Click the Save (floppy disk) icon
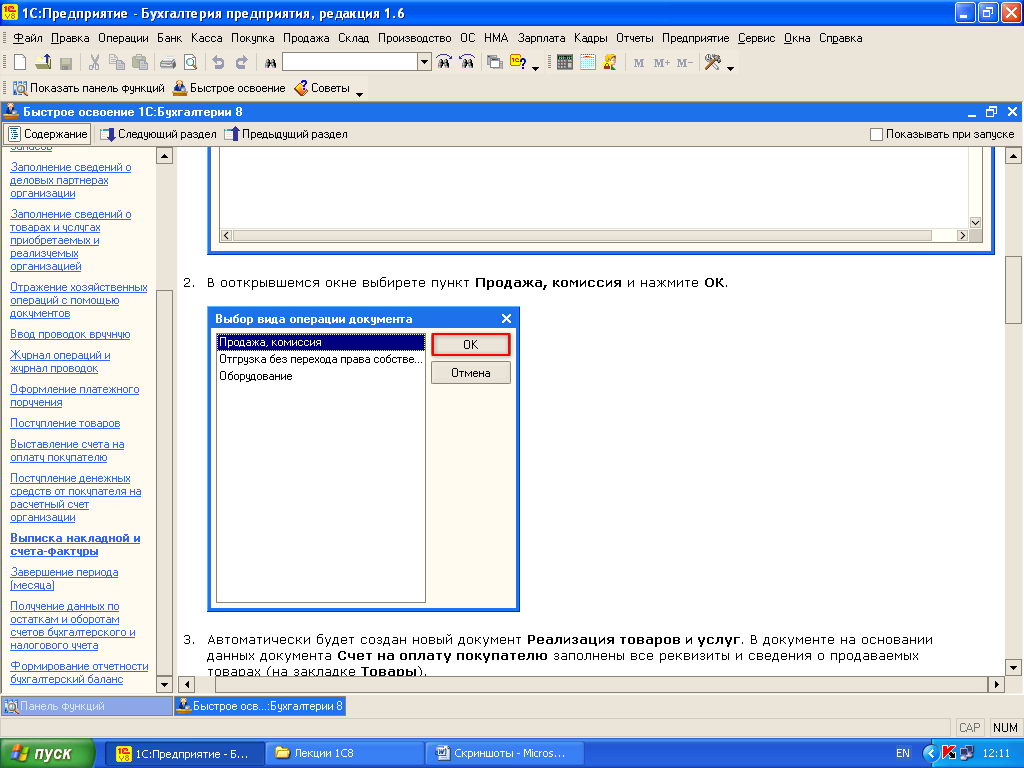 click(65, 63)
